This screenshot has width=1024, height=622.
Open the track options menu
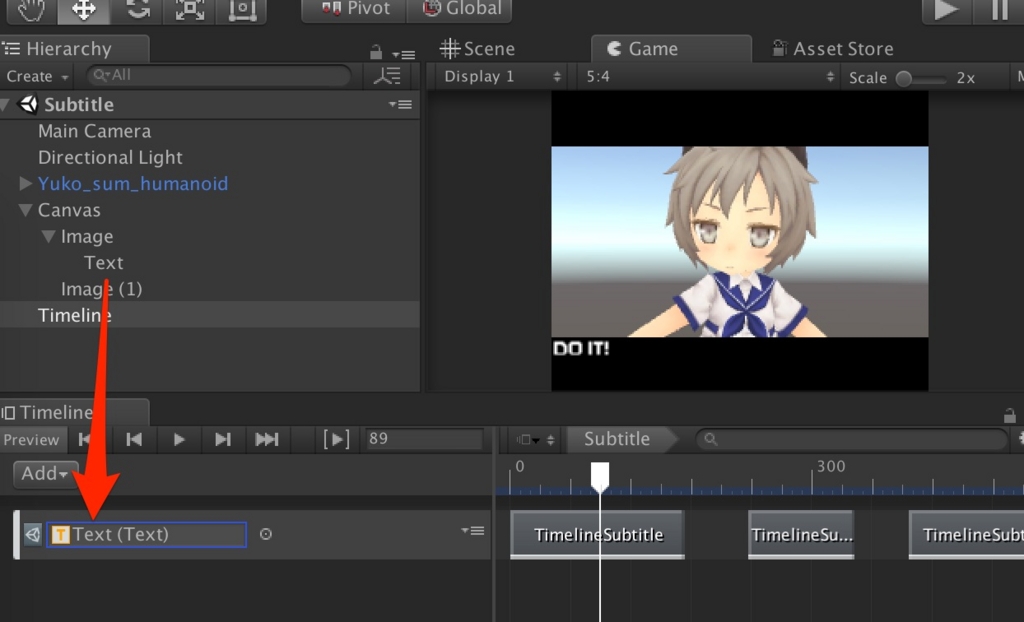point(473,531)
